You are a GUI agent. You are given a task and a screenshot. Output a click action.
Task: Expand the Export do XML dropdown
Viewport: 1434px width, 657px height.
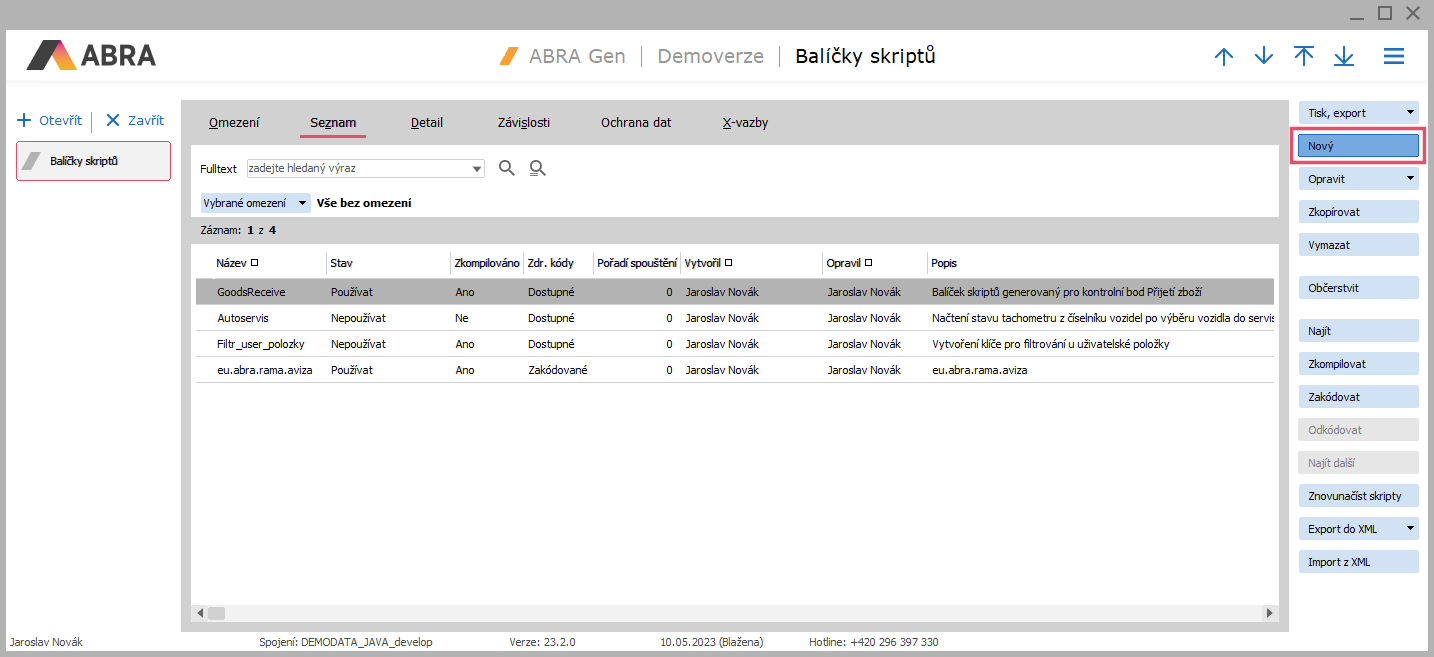pos(1410,528)
